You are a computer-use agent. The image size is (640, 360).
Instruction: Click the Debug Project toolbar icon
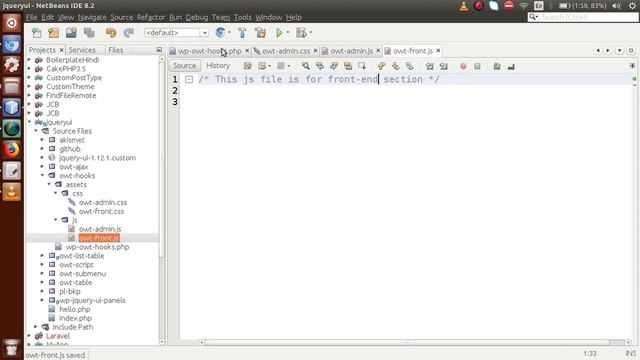click(301, 33)
